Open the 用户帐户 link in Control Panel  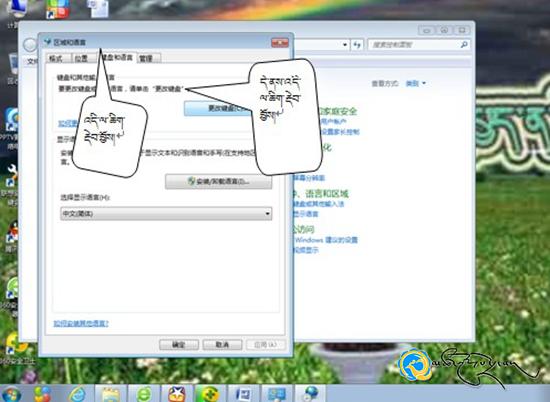pos(334,121)
